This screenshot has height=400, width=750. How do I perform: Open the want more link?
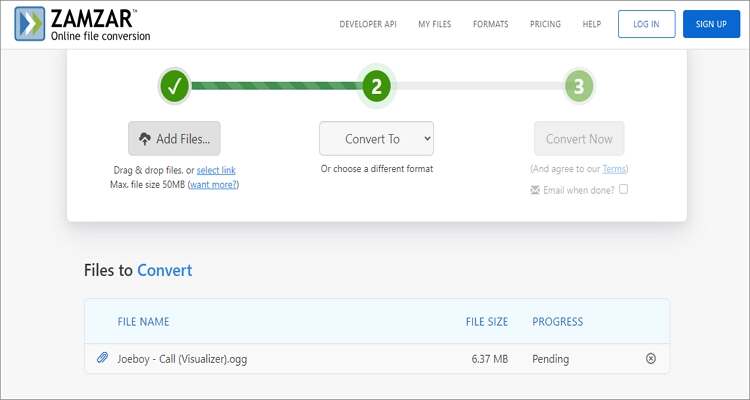[x=214, y=185]
